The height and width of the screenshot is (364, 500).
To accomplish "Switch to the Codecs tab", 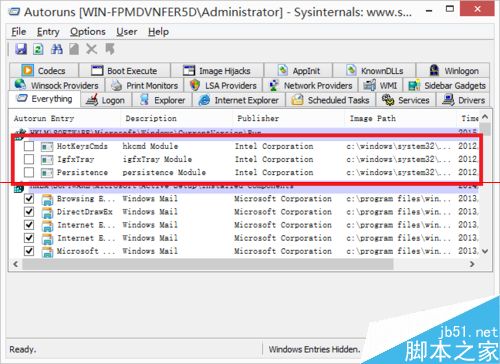I will click(x=44, y=70).
